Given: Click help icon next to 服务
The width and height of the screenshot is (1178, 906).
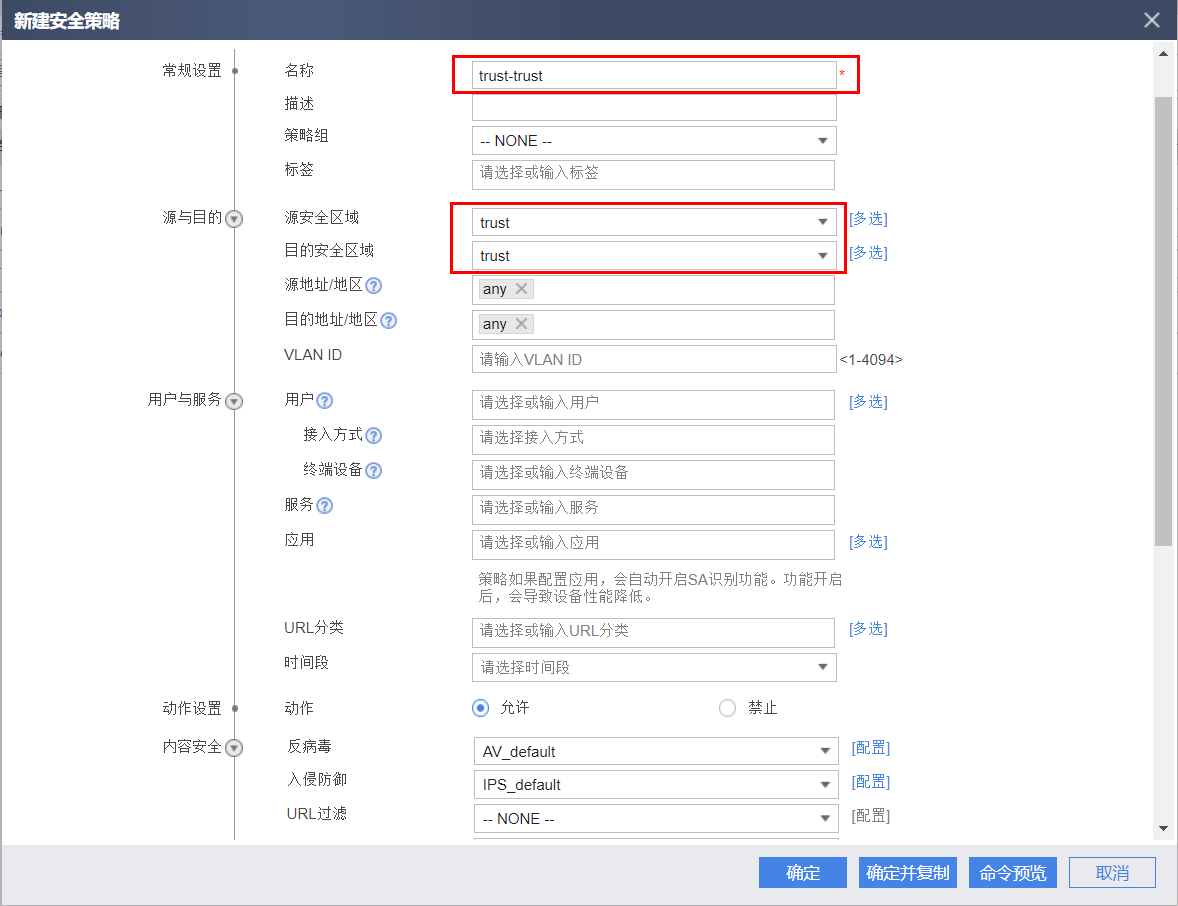Looking at the screenshot, I should [x=325, y=506].
